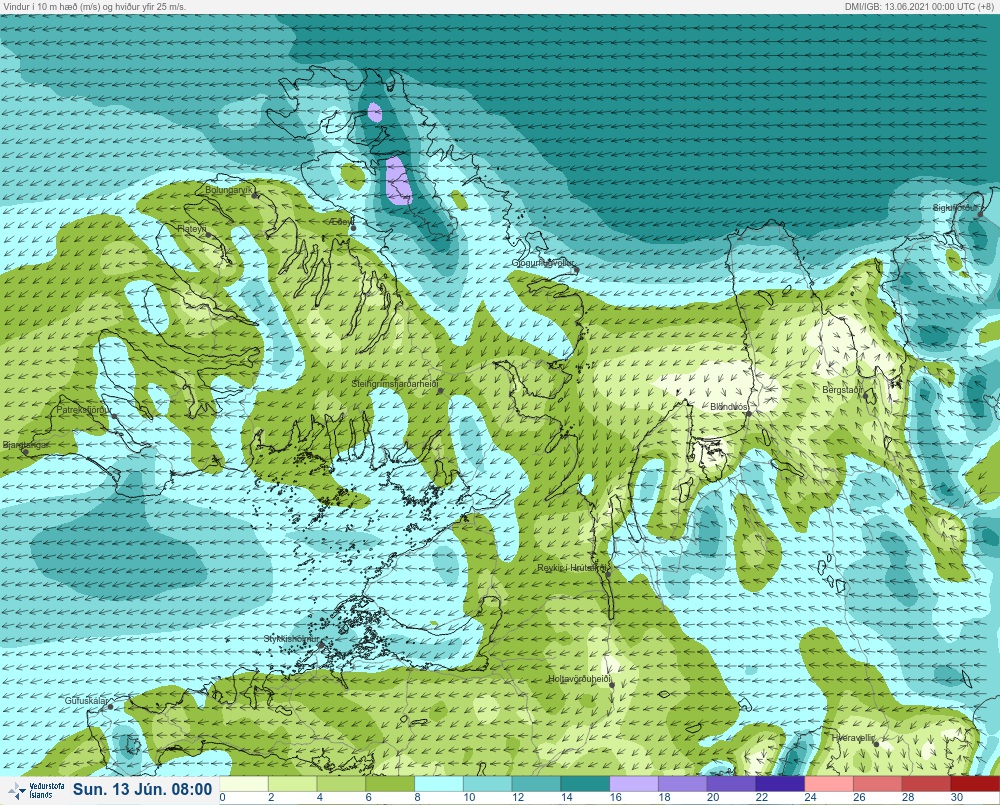The width and height of the screenshot is (1000, 805).
Task: Select the Bjargtangar station label
Action: tap(26, 445)
